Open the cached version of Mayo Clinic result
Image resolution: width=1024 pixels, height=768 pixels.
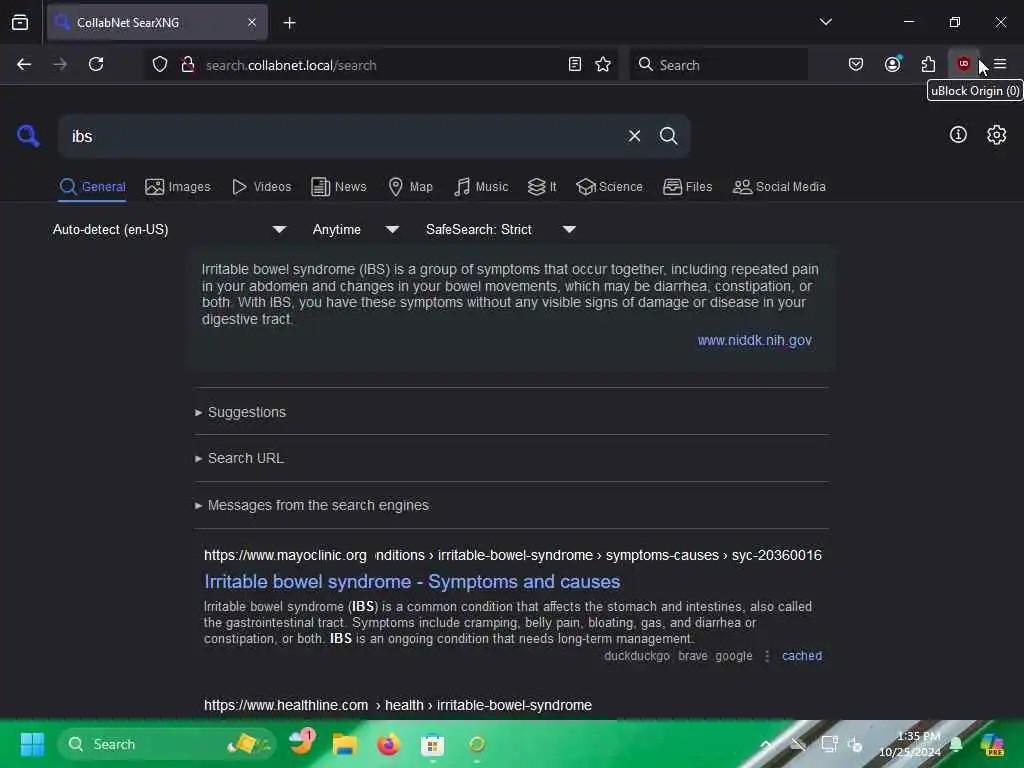pyautogui.click(x=802, y=656)
